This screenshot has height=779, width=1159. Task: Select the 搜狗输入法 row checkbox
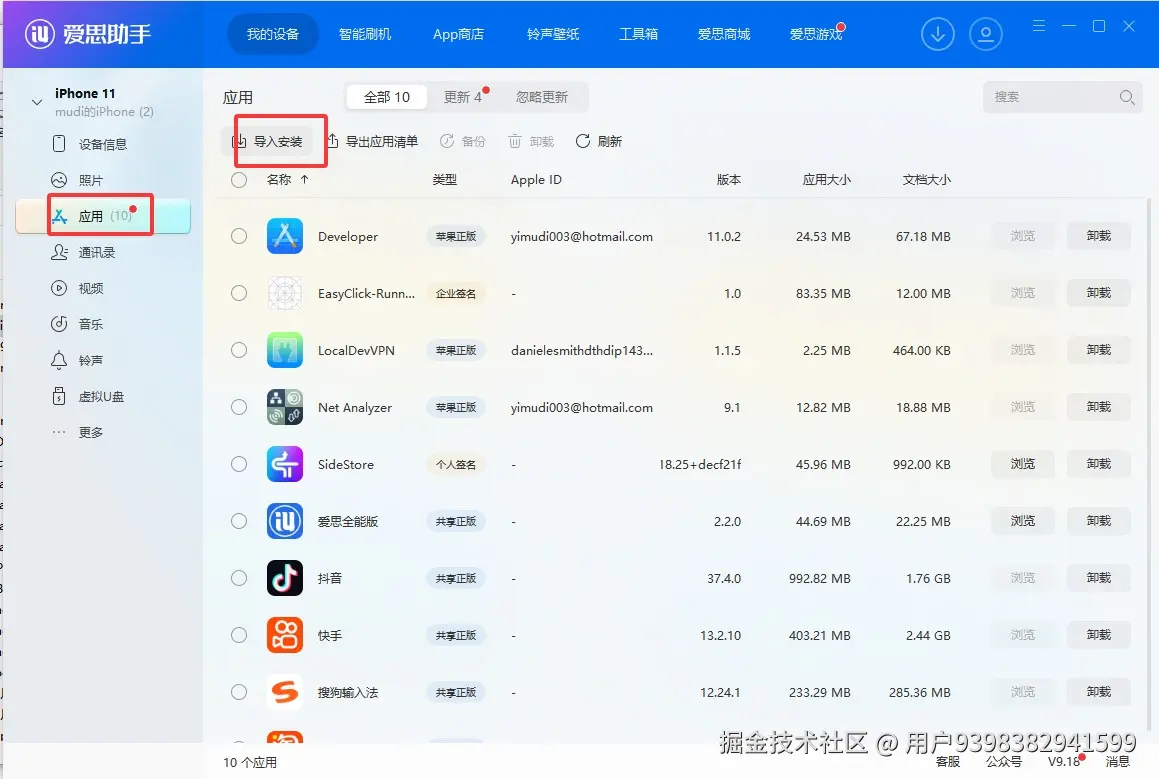(x=239, y=692)
